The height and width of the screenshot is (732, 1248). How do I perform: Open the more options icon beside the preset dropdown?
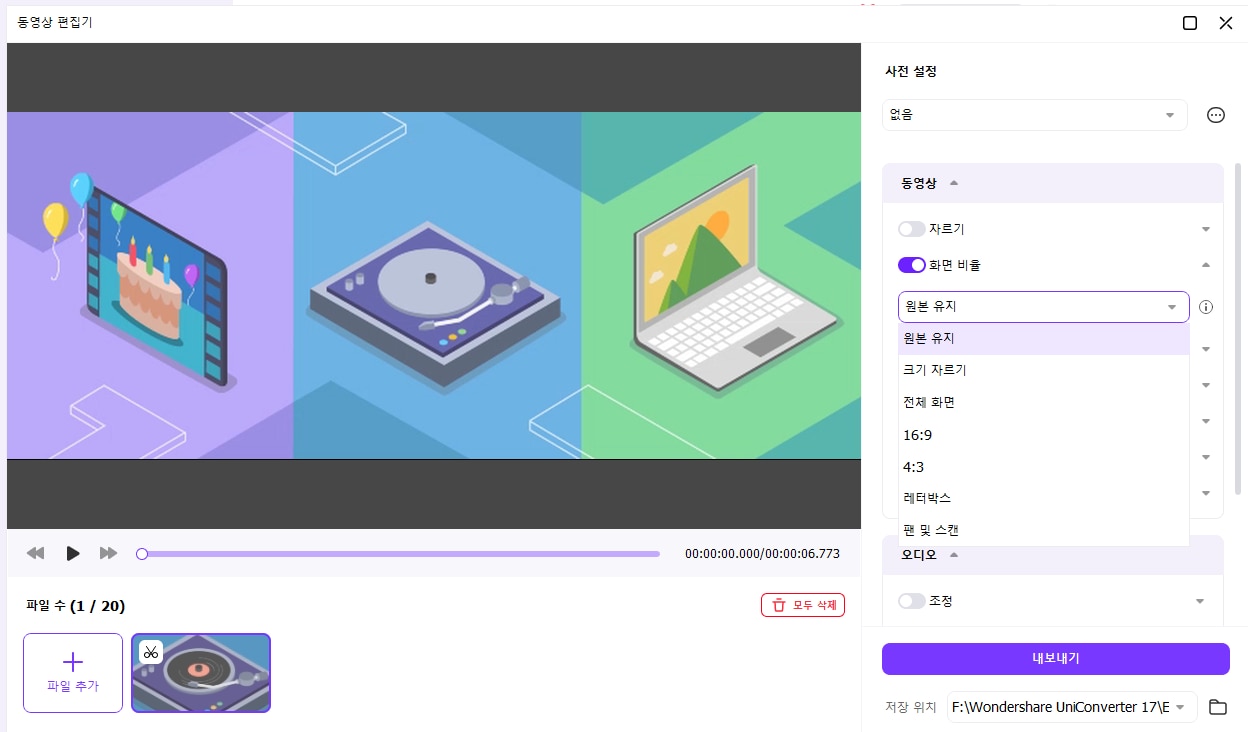(1215, 114)
